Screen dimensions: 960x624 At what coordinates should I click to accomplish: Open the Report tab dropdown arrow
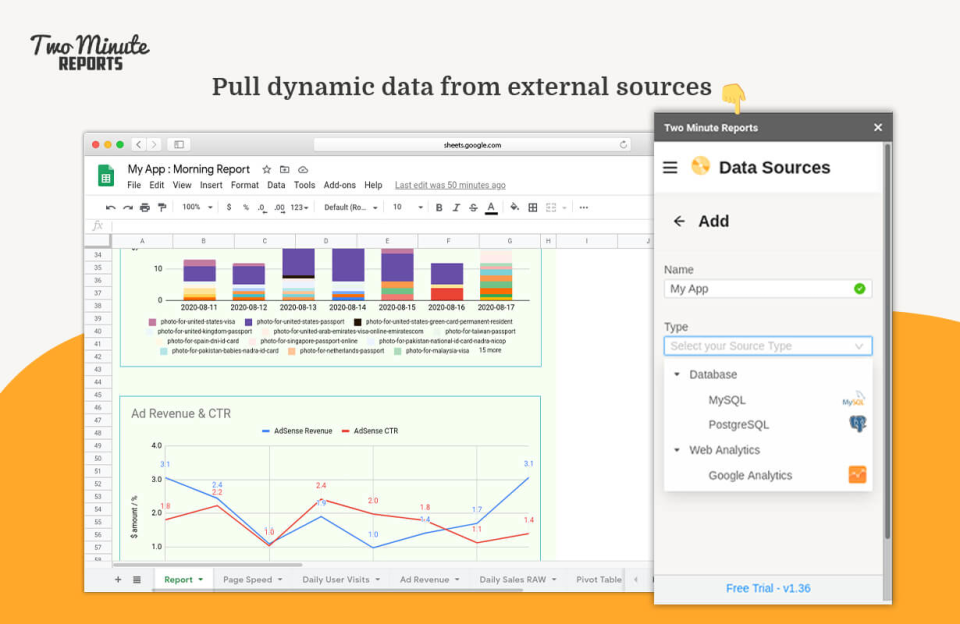[x=200, y=579]
